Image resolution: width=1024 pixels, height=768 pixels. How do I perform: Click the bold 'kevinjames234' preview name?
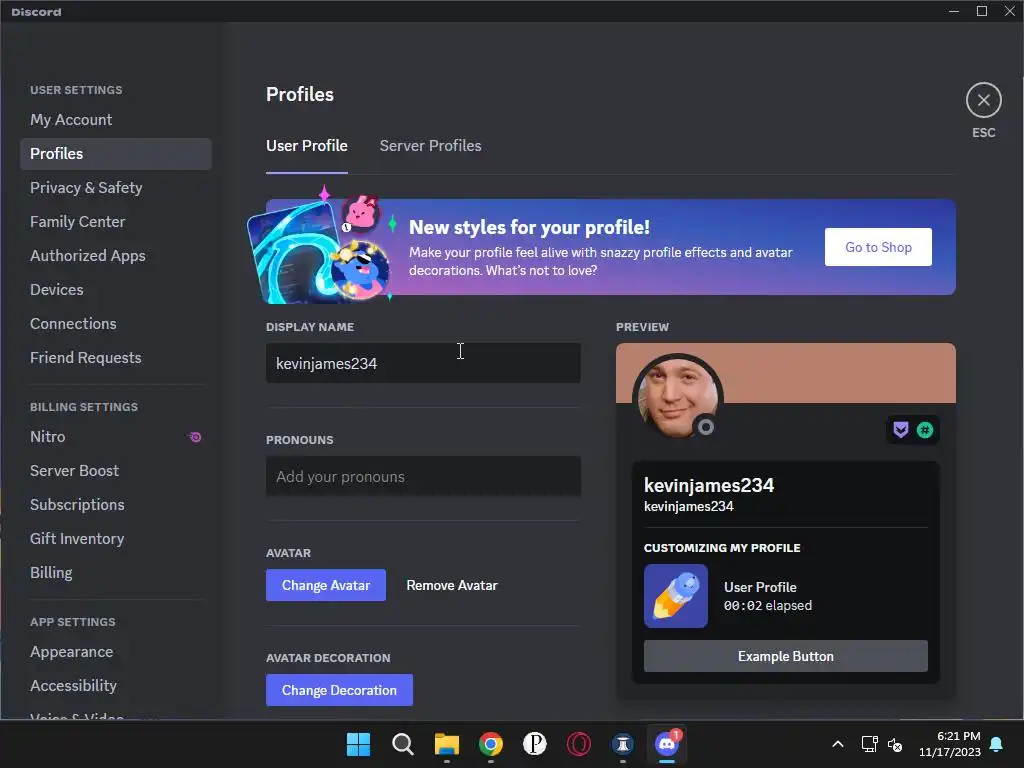point(709,485)
